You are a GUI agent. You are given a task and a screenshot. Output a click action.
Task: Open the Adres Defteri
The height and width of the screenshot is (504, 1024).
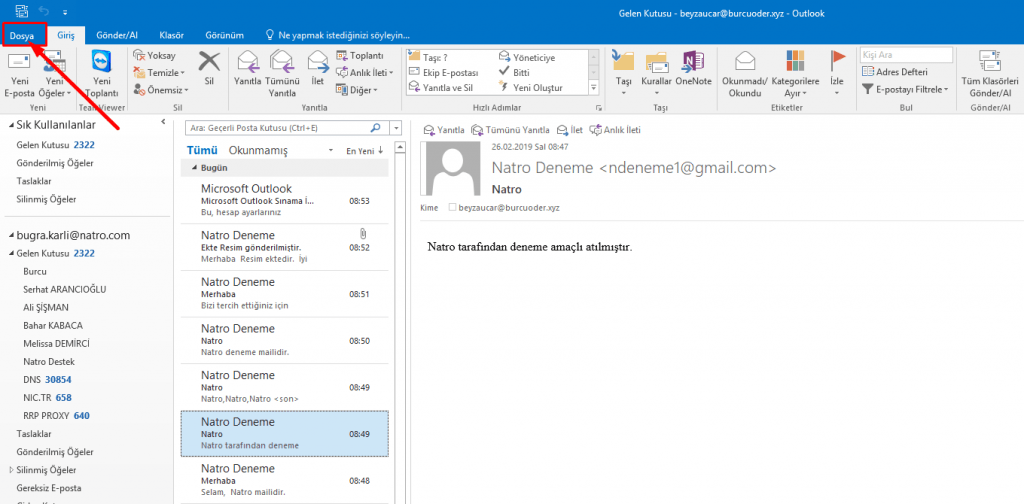(x=895, y=72)
